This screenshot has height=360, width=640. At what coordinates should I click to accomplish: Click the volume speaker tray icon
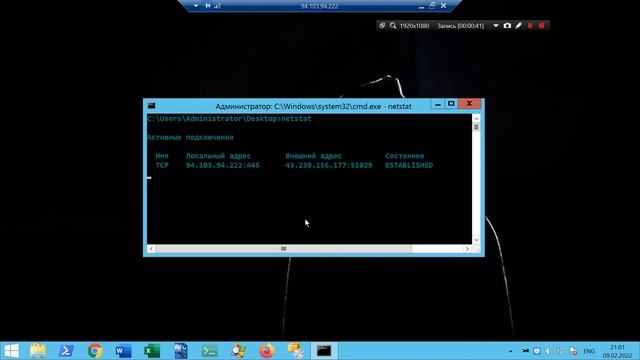coord(548,351)
